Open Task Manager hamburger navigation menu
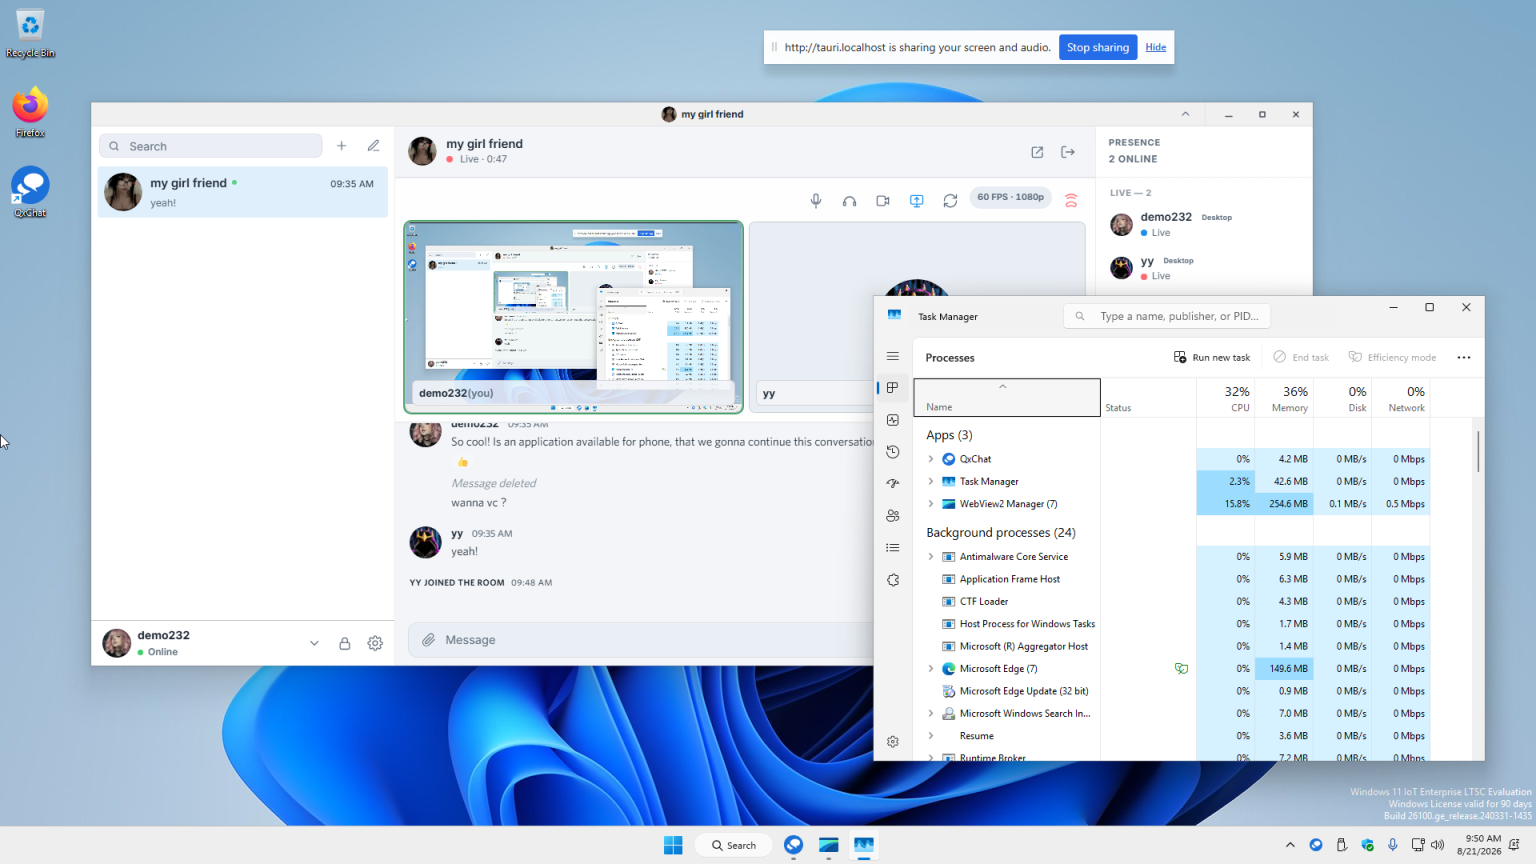Viewport: 1536px width, 864px height. pyautogui.click(x=893, y=356)
